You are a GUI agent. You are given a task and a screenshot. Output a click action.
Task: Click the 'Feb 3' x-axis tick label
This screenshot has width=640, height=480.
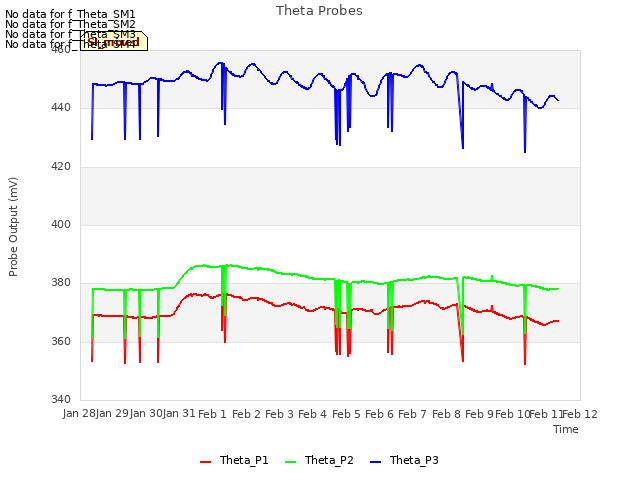pos(279,414)
